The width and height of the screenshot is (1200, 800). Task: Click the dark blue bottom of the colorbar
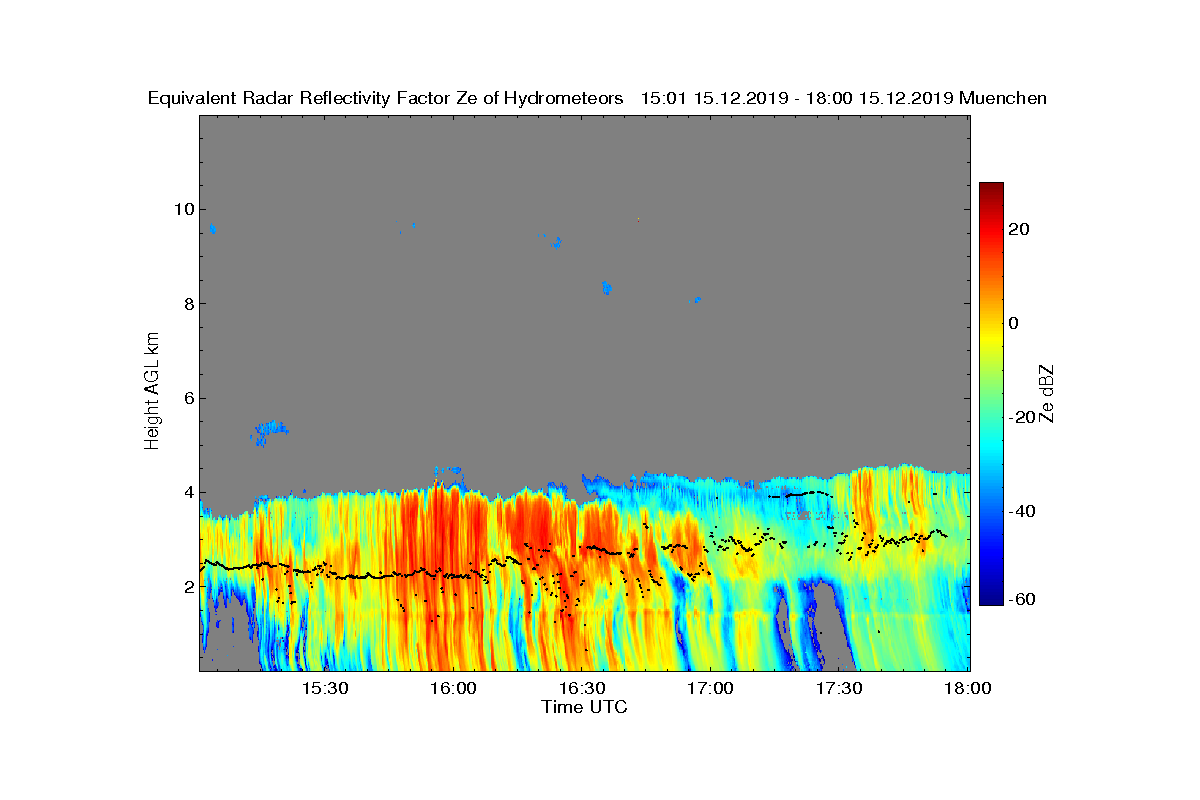click(x=991, y=598)
